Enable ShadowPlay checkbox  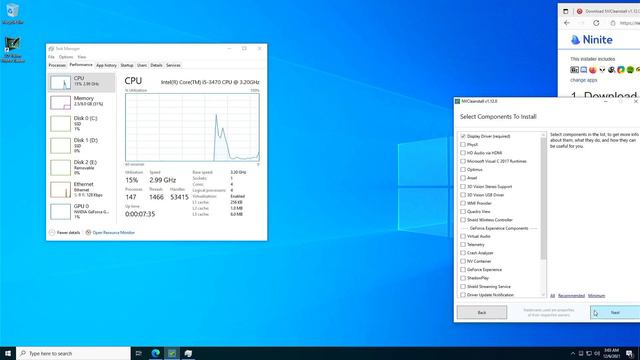(463, 278)
